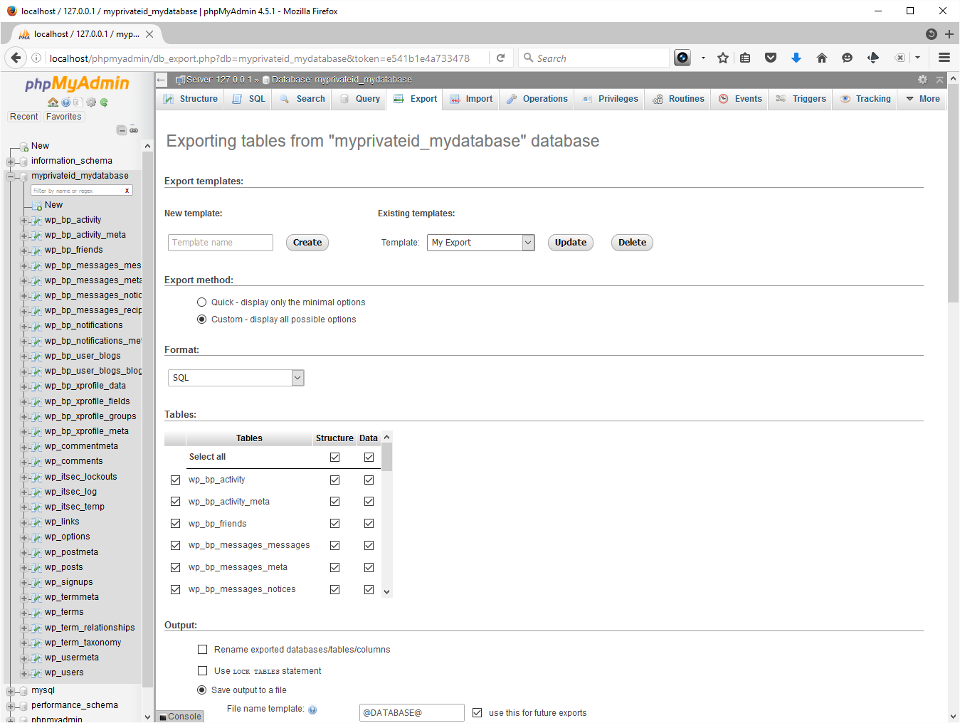Open page settings gear in breadcrumb bar
The width and height of the screenshot is (960, 723).
click(x=923, y=80)
